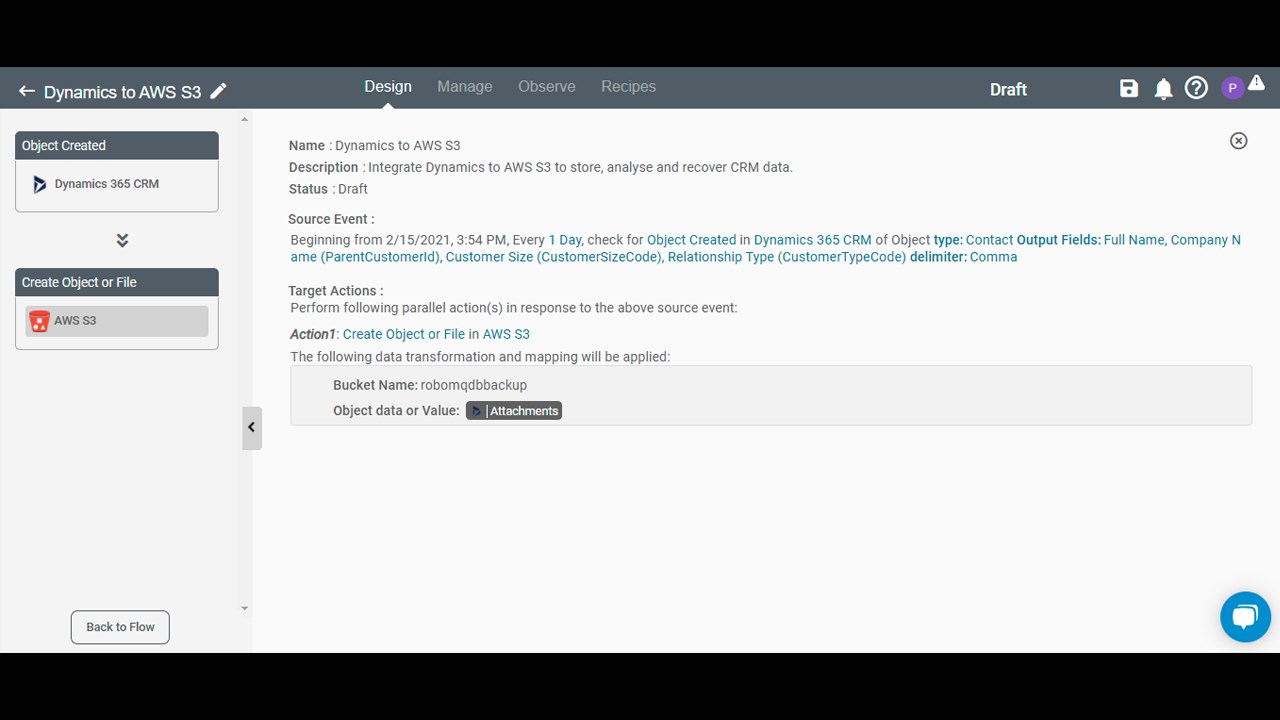This screenshot has width=1280, height=720.
Task: Collapse the left sidebar panel arrow
Action: [252, 428]
